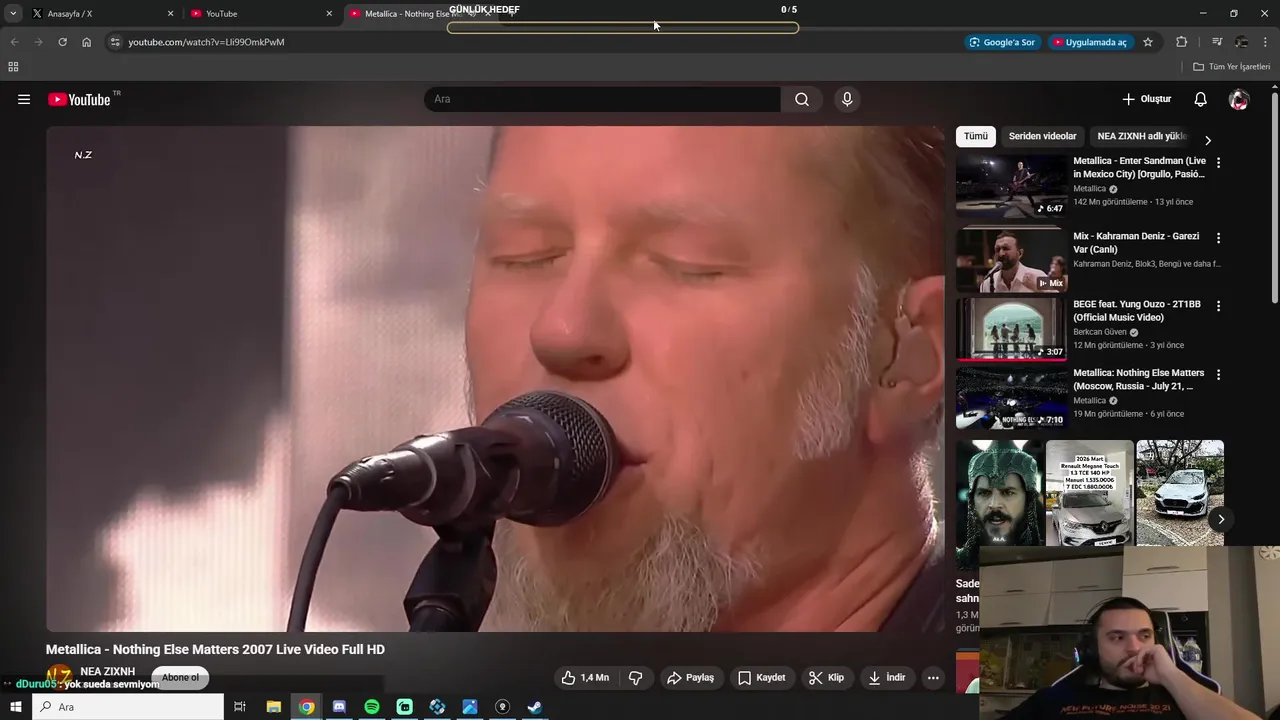
Task: Open the Chrome three-dot menu
Action: [x=1266, y=42]
